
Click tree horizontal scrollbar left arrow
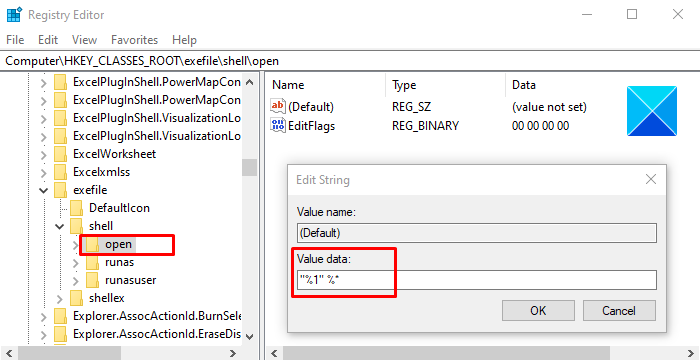[10, 353]
